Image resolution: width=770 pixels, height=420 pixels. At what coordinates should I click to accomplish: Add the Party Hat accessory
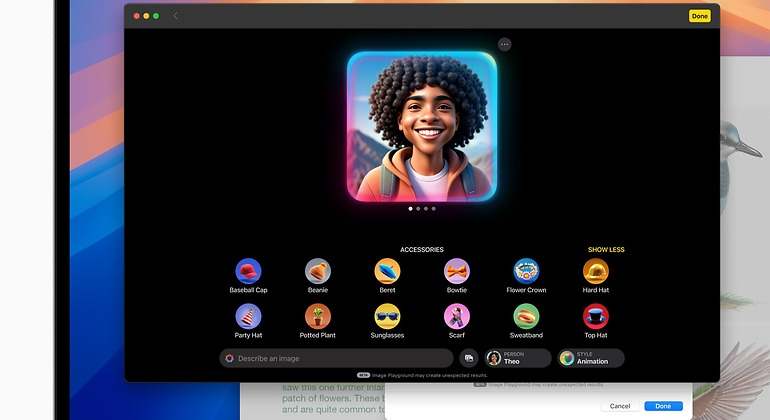click(248, 316)
